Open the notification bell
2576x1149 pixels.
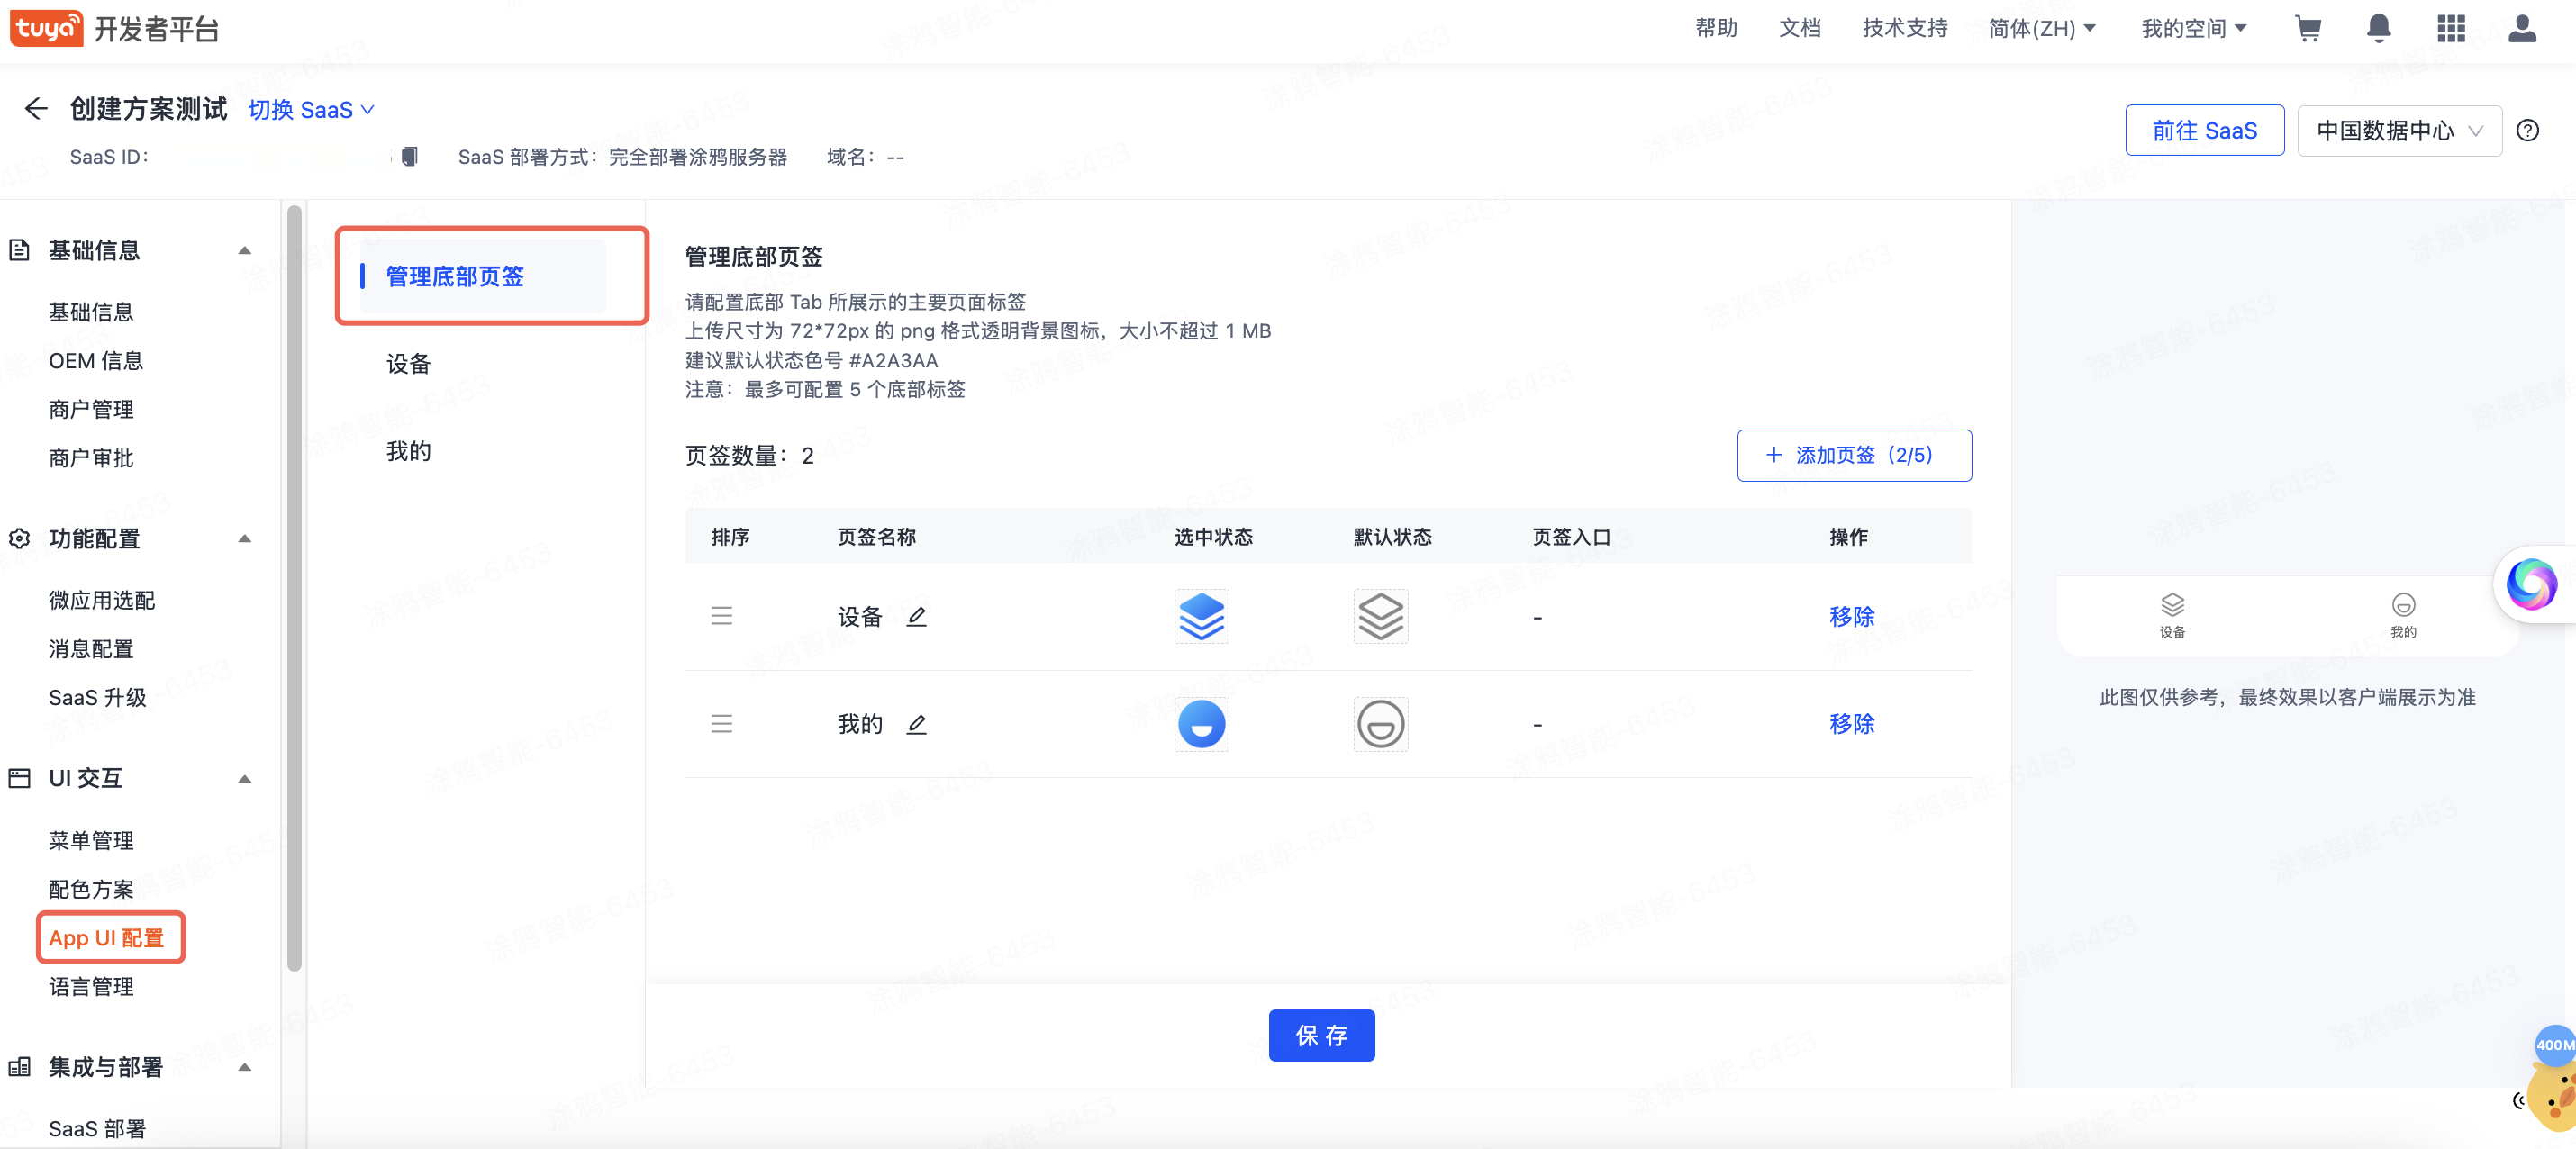tap(2379, 29)
